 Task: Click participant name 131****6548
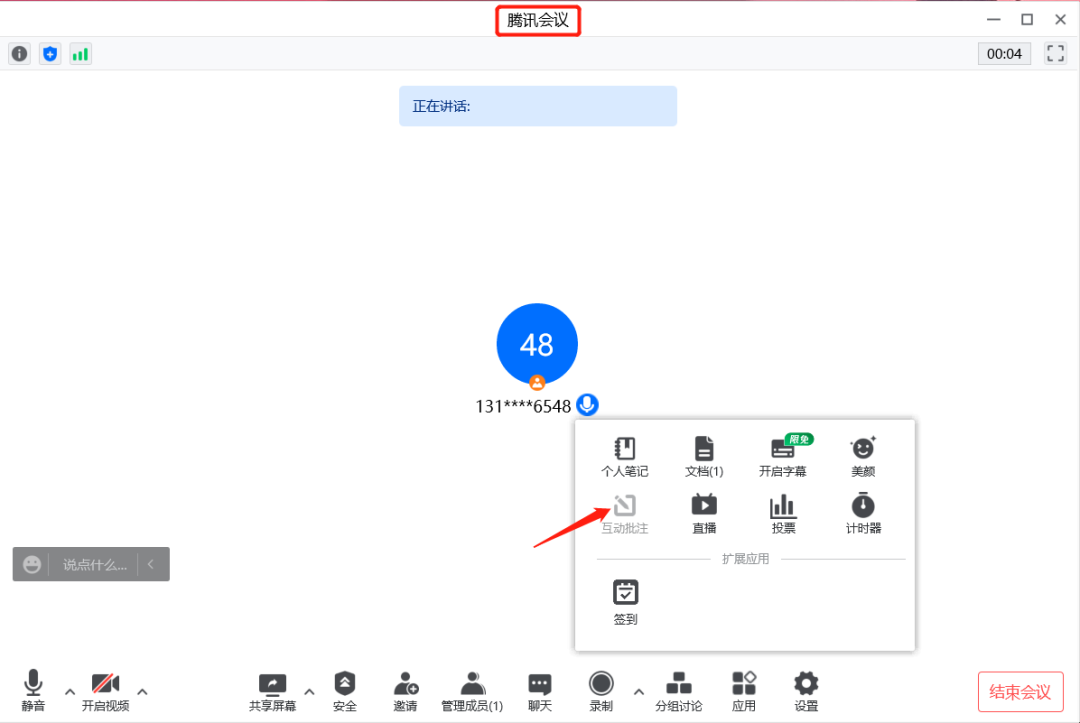click(523, 406)
